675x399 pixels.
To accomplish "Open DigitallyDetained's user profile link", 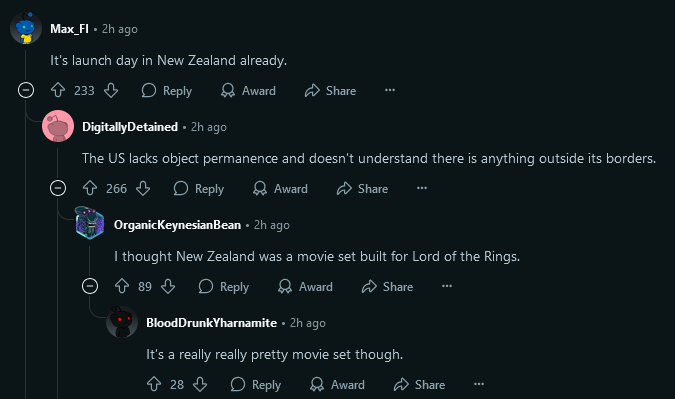I will tap(130, 127).
